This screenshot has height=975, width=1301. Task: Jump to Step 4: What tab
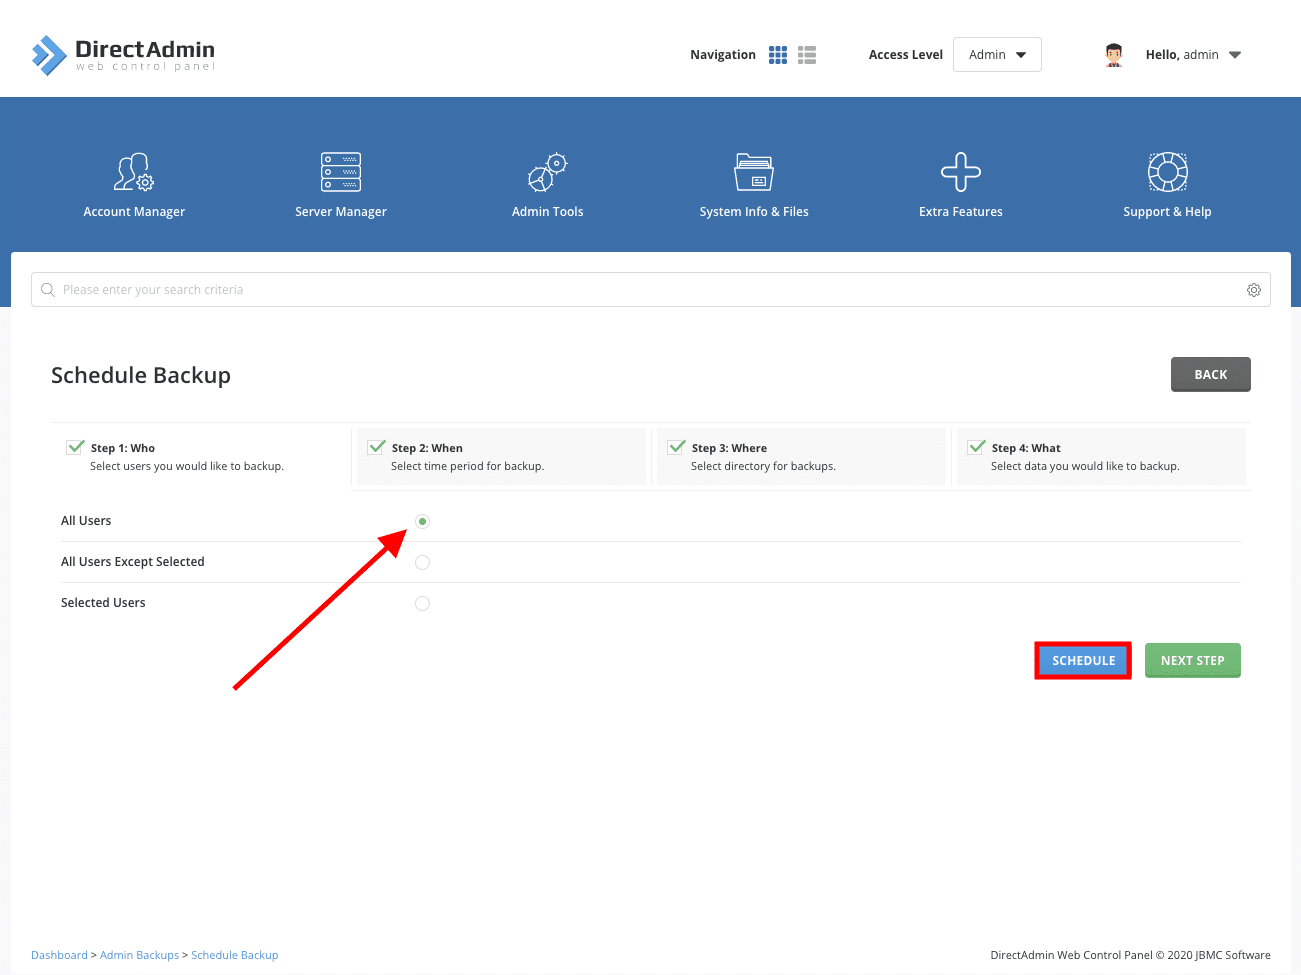point(1100,457)
